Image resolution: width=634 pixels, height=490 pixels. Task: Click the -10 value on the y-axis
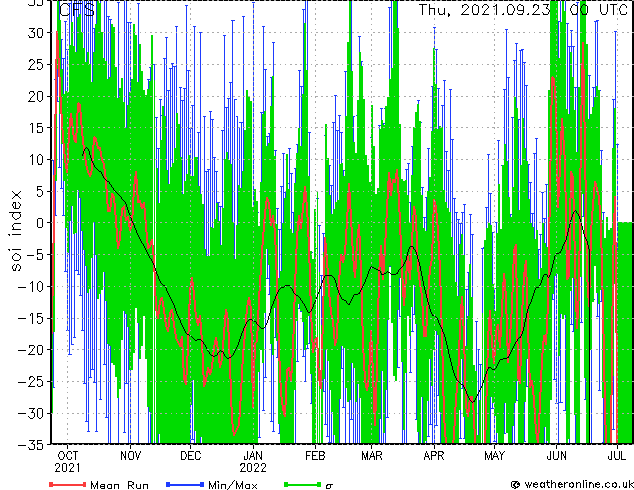(x=31, y=286)
